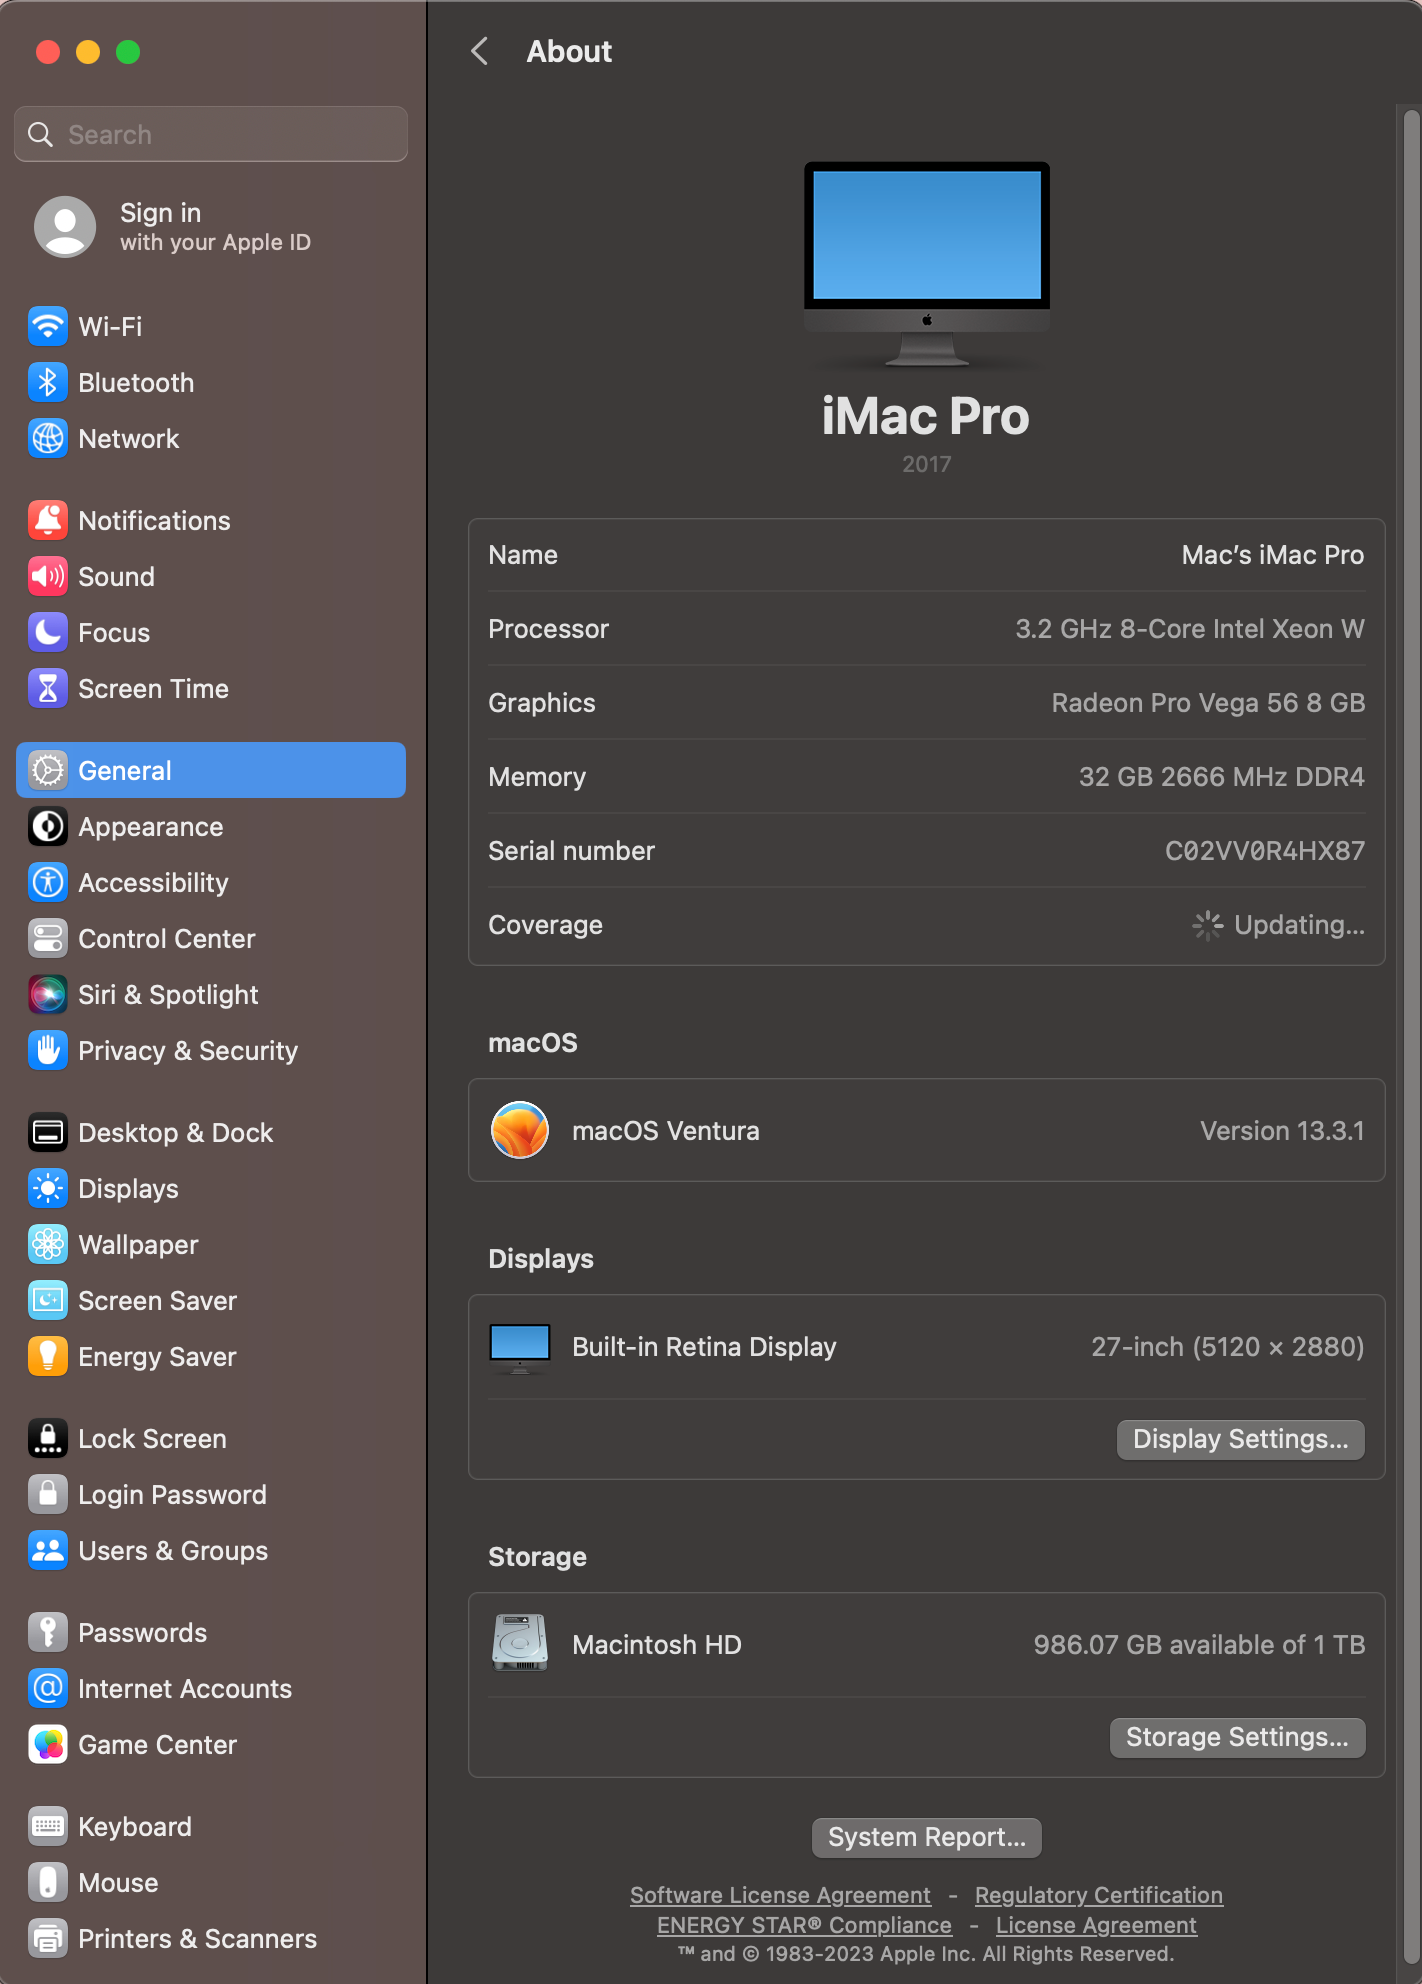
Task: Open Displays sun icon in sidebar
Action: point(48,1188)
